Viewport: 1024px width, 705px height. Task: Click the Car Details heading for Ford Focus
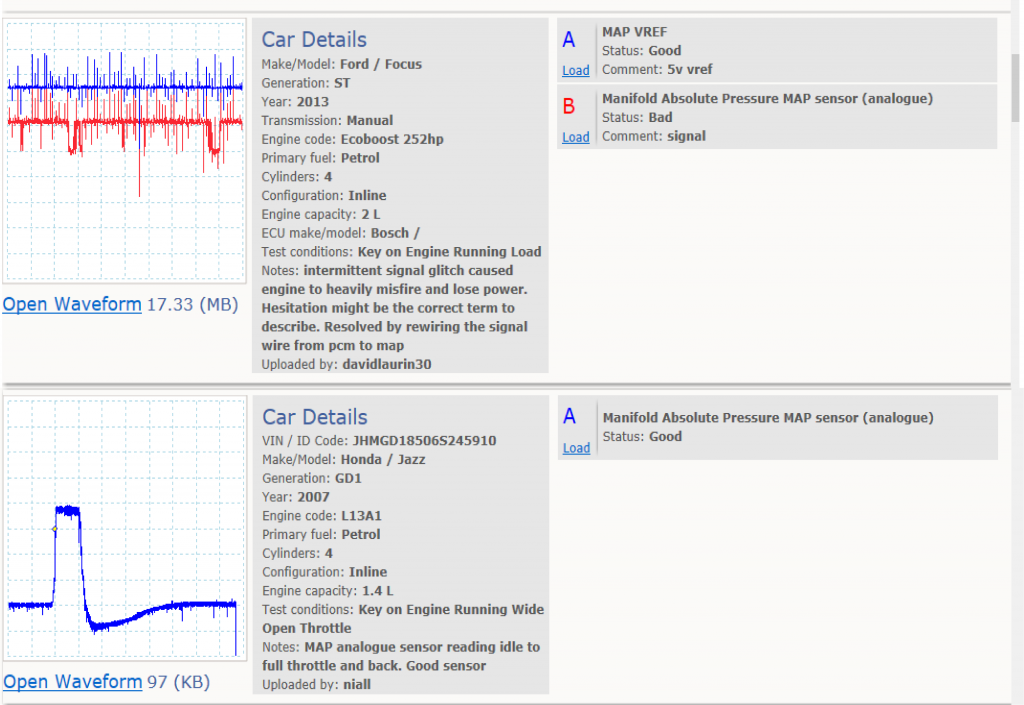(x=314, y=40)
